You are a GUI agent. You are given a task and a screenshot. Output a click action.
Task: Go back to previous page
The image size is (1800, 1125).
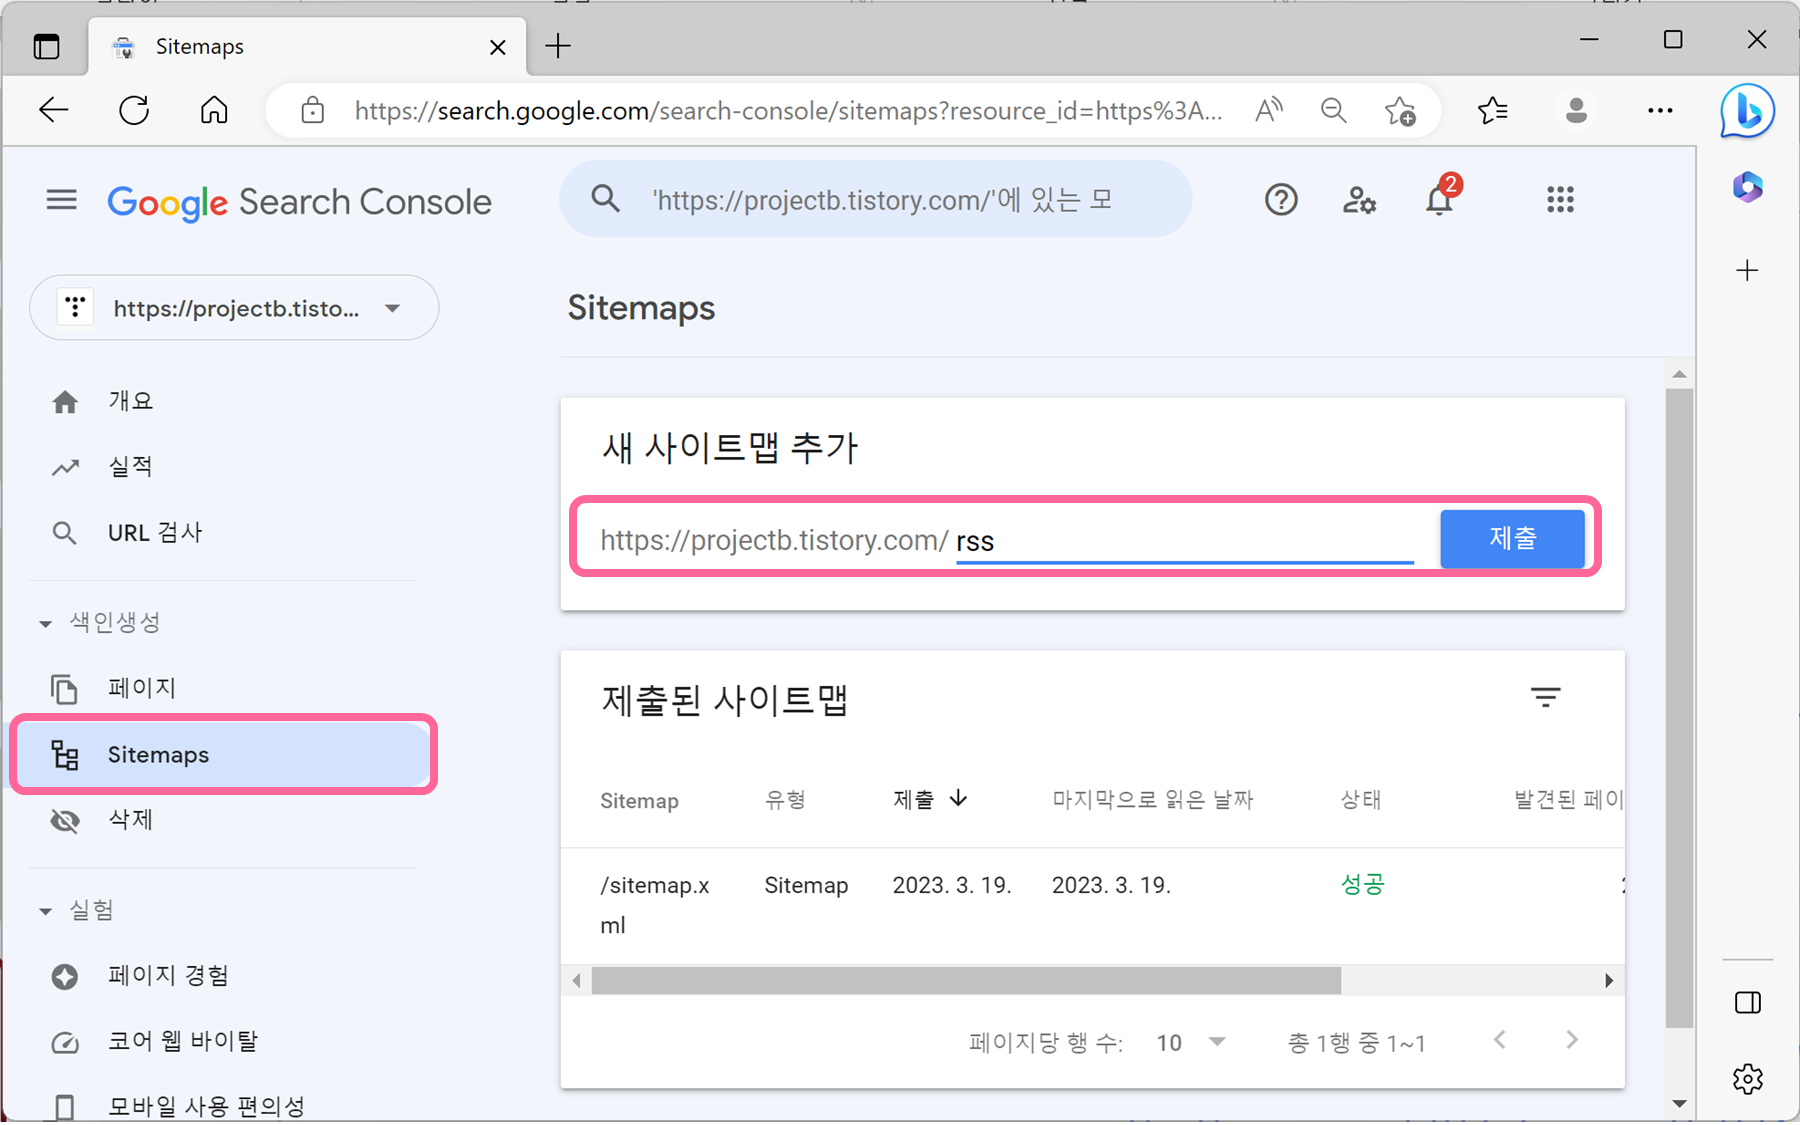53,110
